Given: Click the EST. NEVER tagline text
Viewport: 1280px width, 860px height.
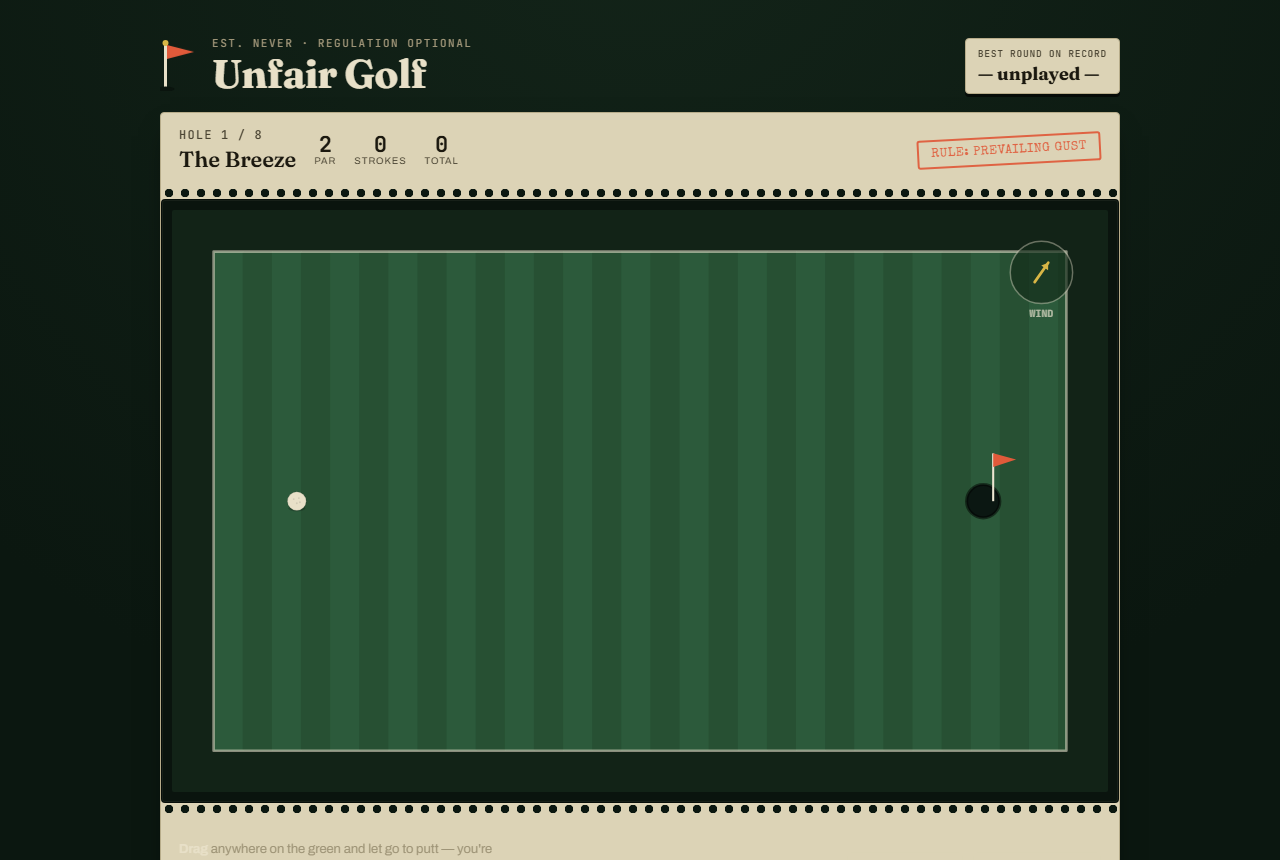Looking at the screenshot, I should click(x=342, y=44).
